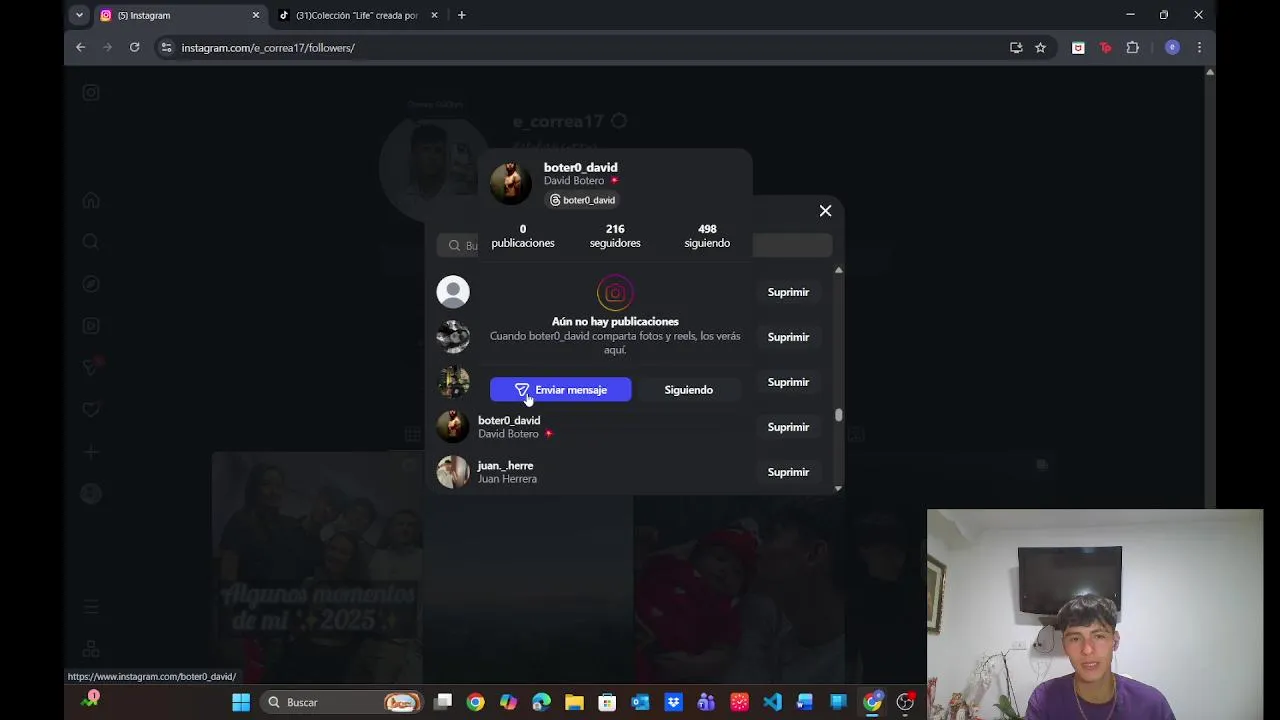
Task: Open the Chrome extensions puzzle menu
Action: tap(1132, 47)
